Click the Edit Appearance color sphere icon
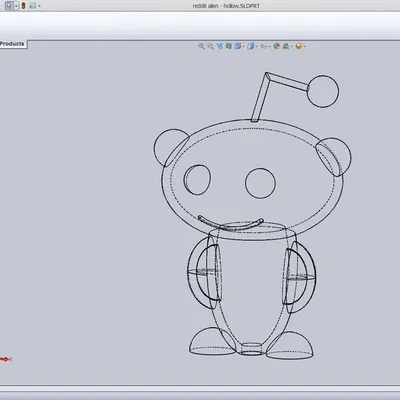This screenshot has width=400, height=400. pos(277,46)
